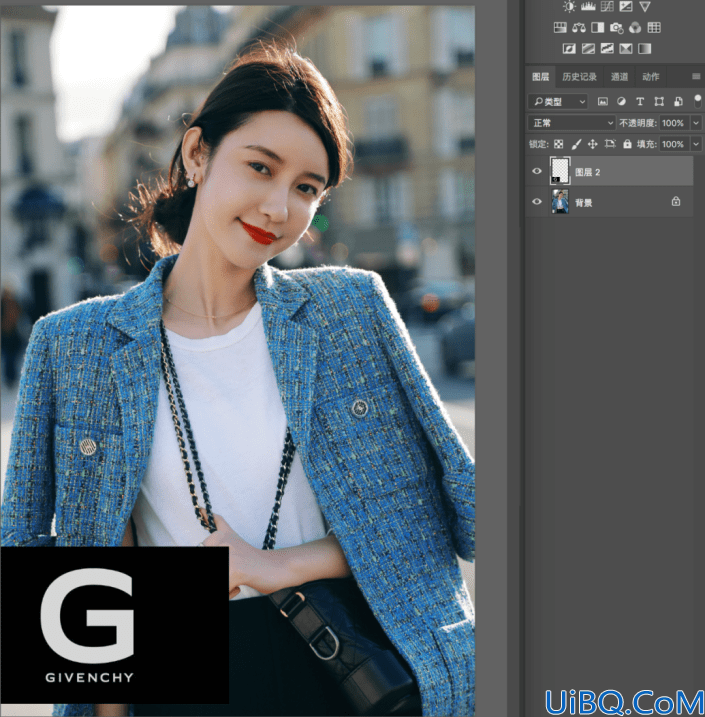
Task: Switch to 通道 tab
Action: (x=620, y=77)
